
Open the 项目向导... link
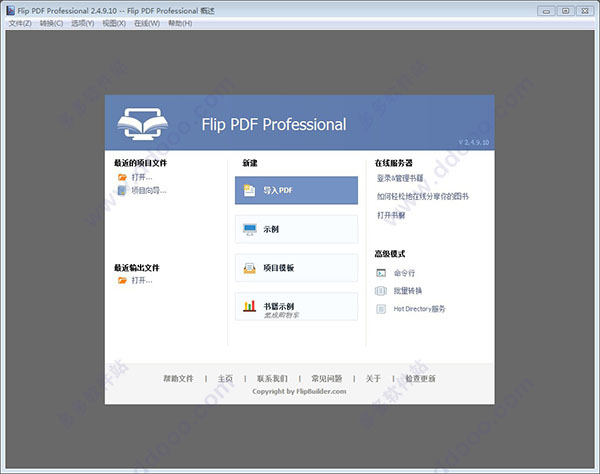(149, 190)
